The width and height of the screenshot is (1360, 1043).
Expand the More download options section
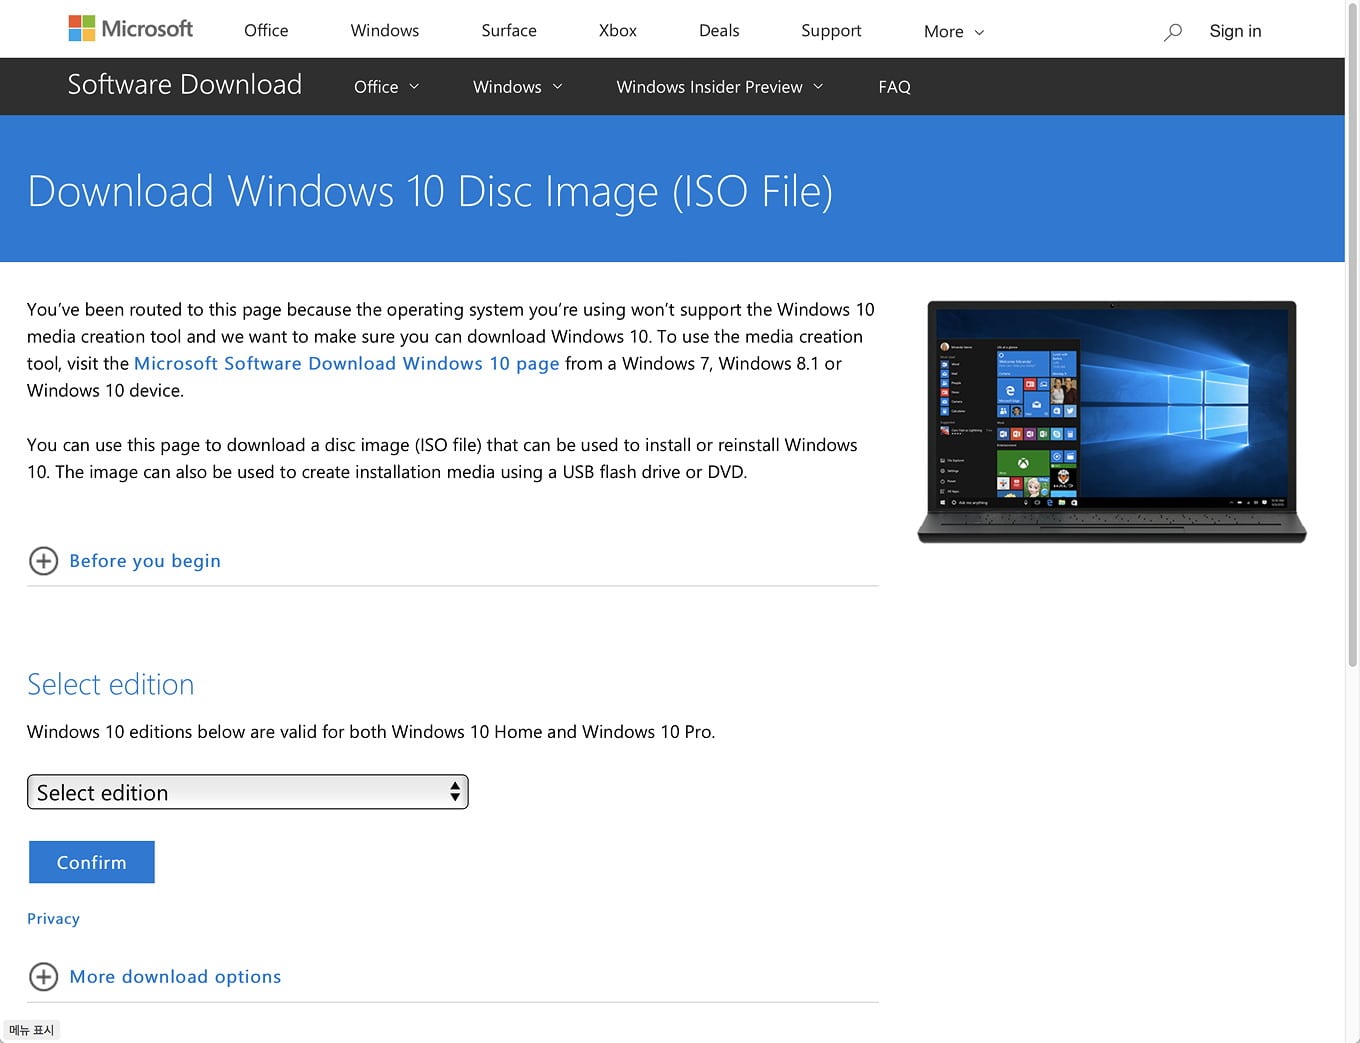(x=175, y=977)
